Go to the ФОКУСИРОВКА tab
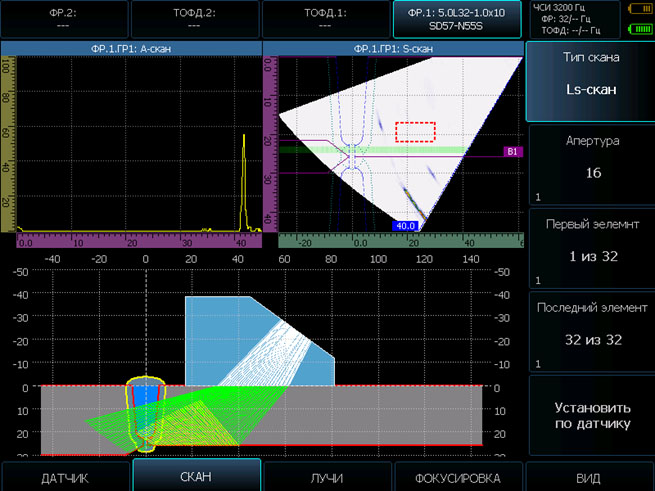The image size is (655, 491). tap(458, 476)
